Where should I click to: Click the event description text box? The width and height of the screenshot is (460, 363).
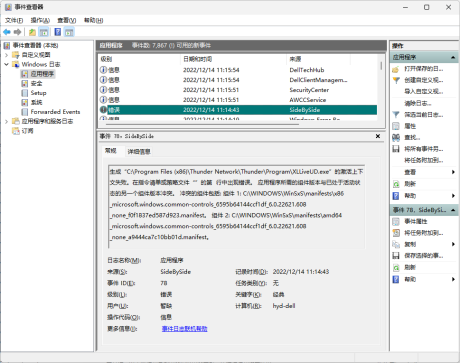236,206
